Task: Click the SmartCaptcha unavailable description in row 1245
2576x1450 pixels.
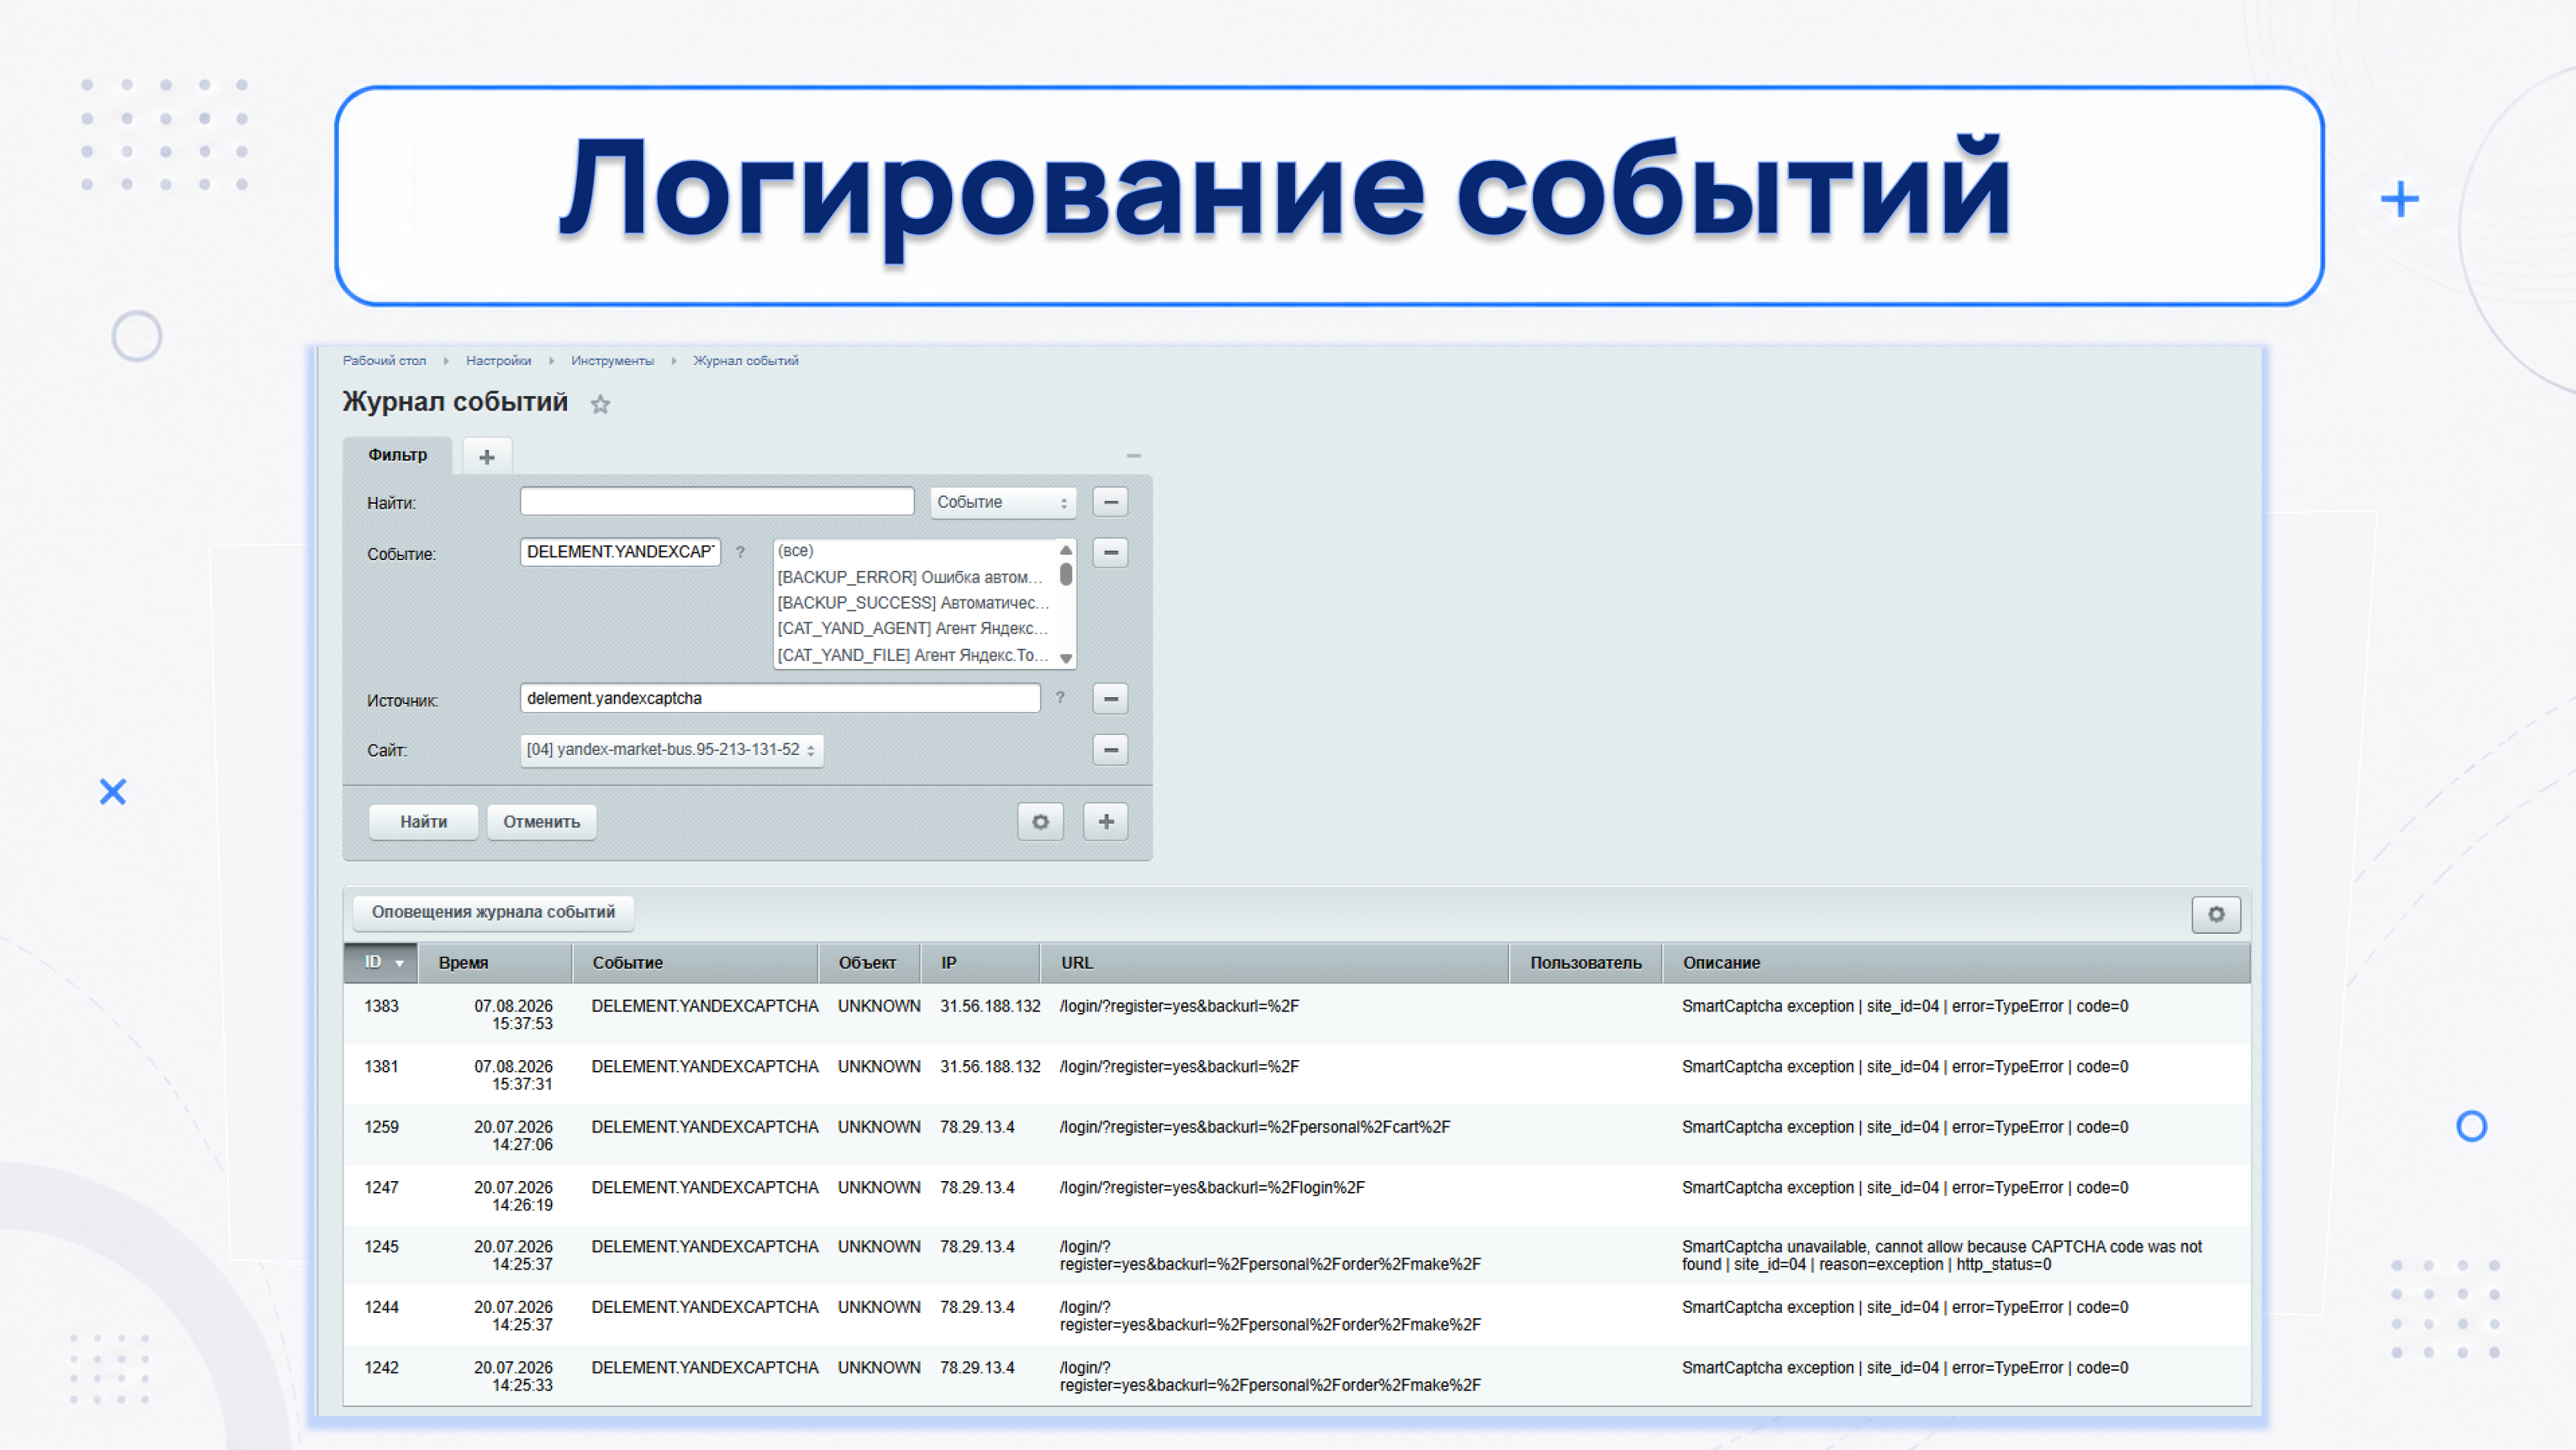Action: (x=1941, y=1255)
